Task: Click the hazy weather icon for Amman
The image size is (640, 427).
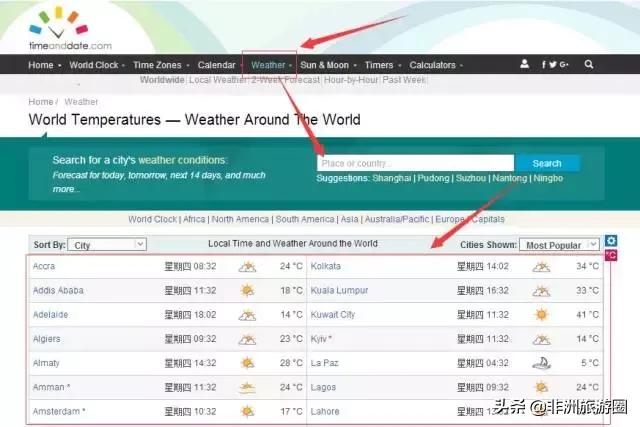Action: [247, 387]
